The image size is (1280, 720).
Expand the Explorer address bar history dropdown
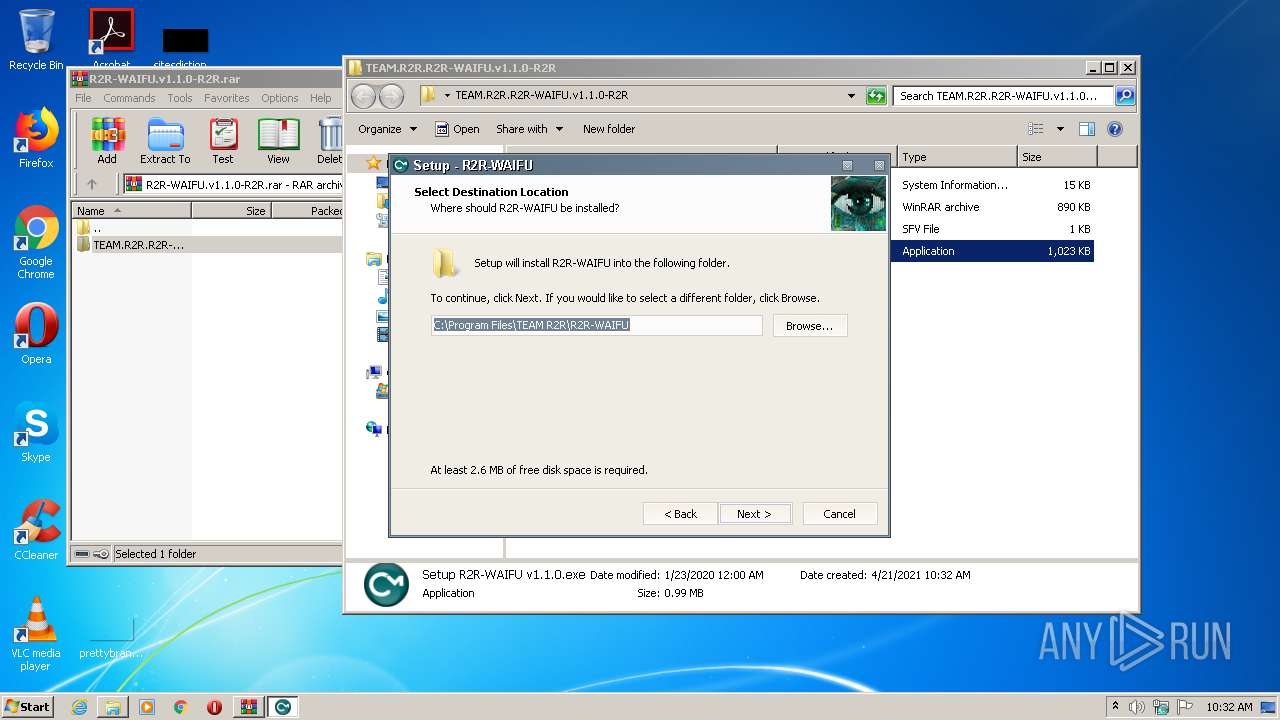[851, 96]
